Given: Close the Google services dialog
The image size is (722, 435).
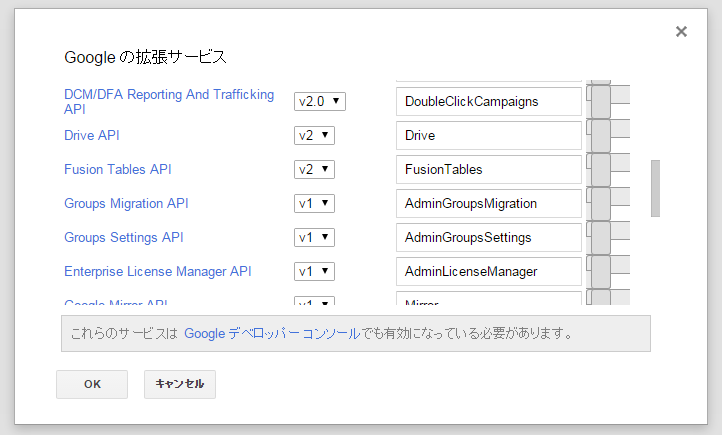Looking at the screenshot, I should point(681,31).
